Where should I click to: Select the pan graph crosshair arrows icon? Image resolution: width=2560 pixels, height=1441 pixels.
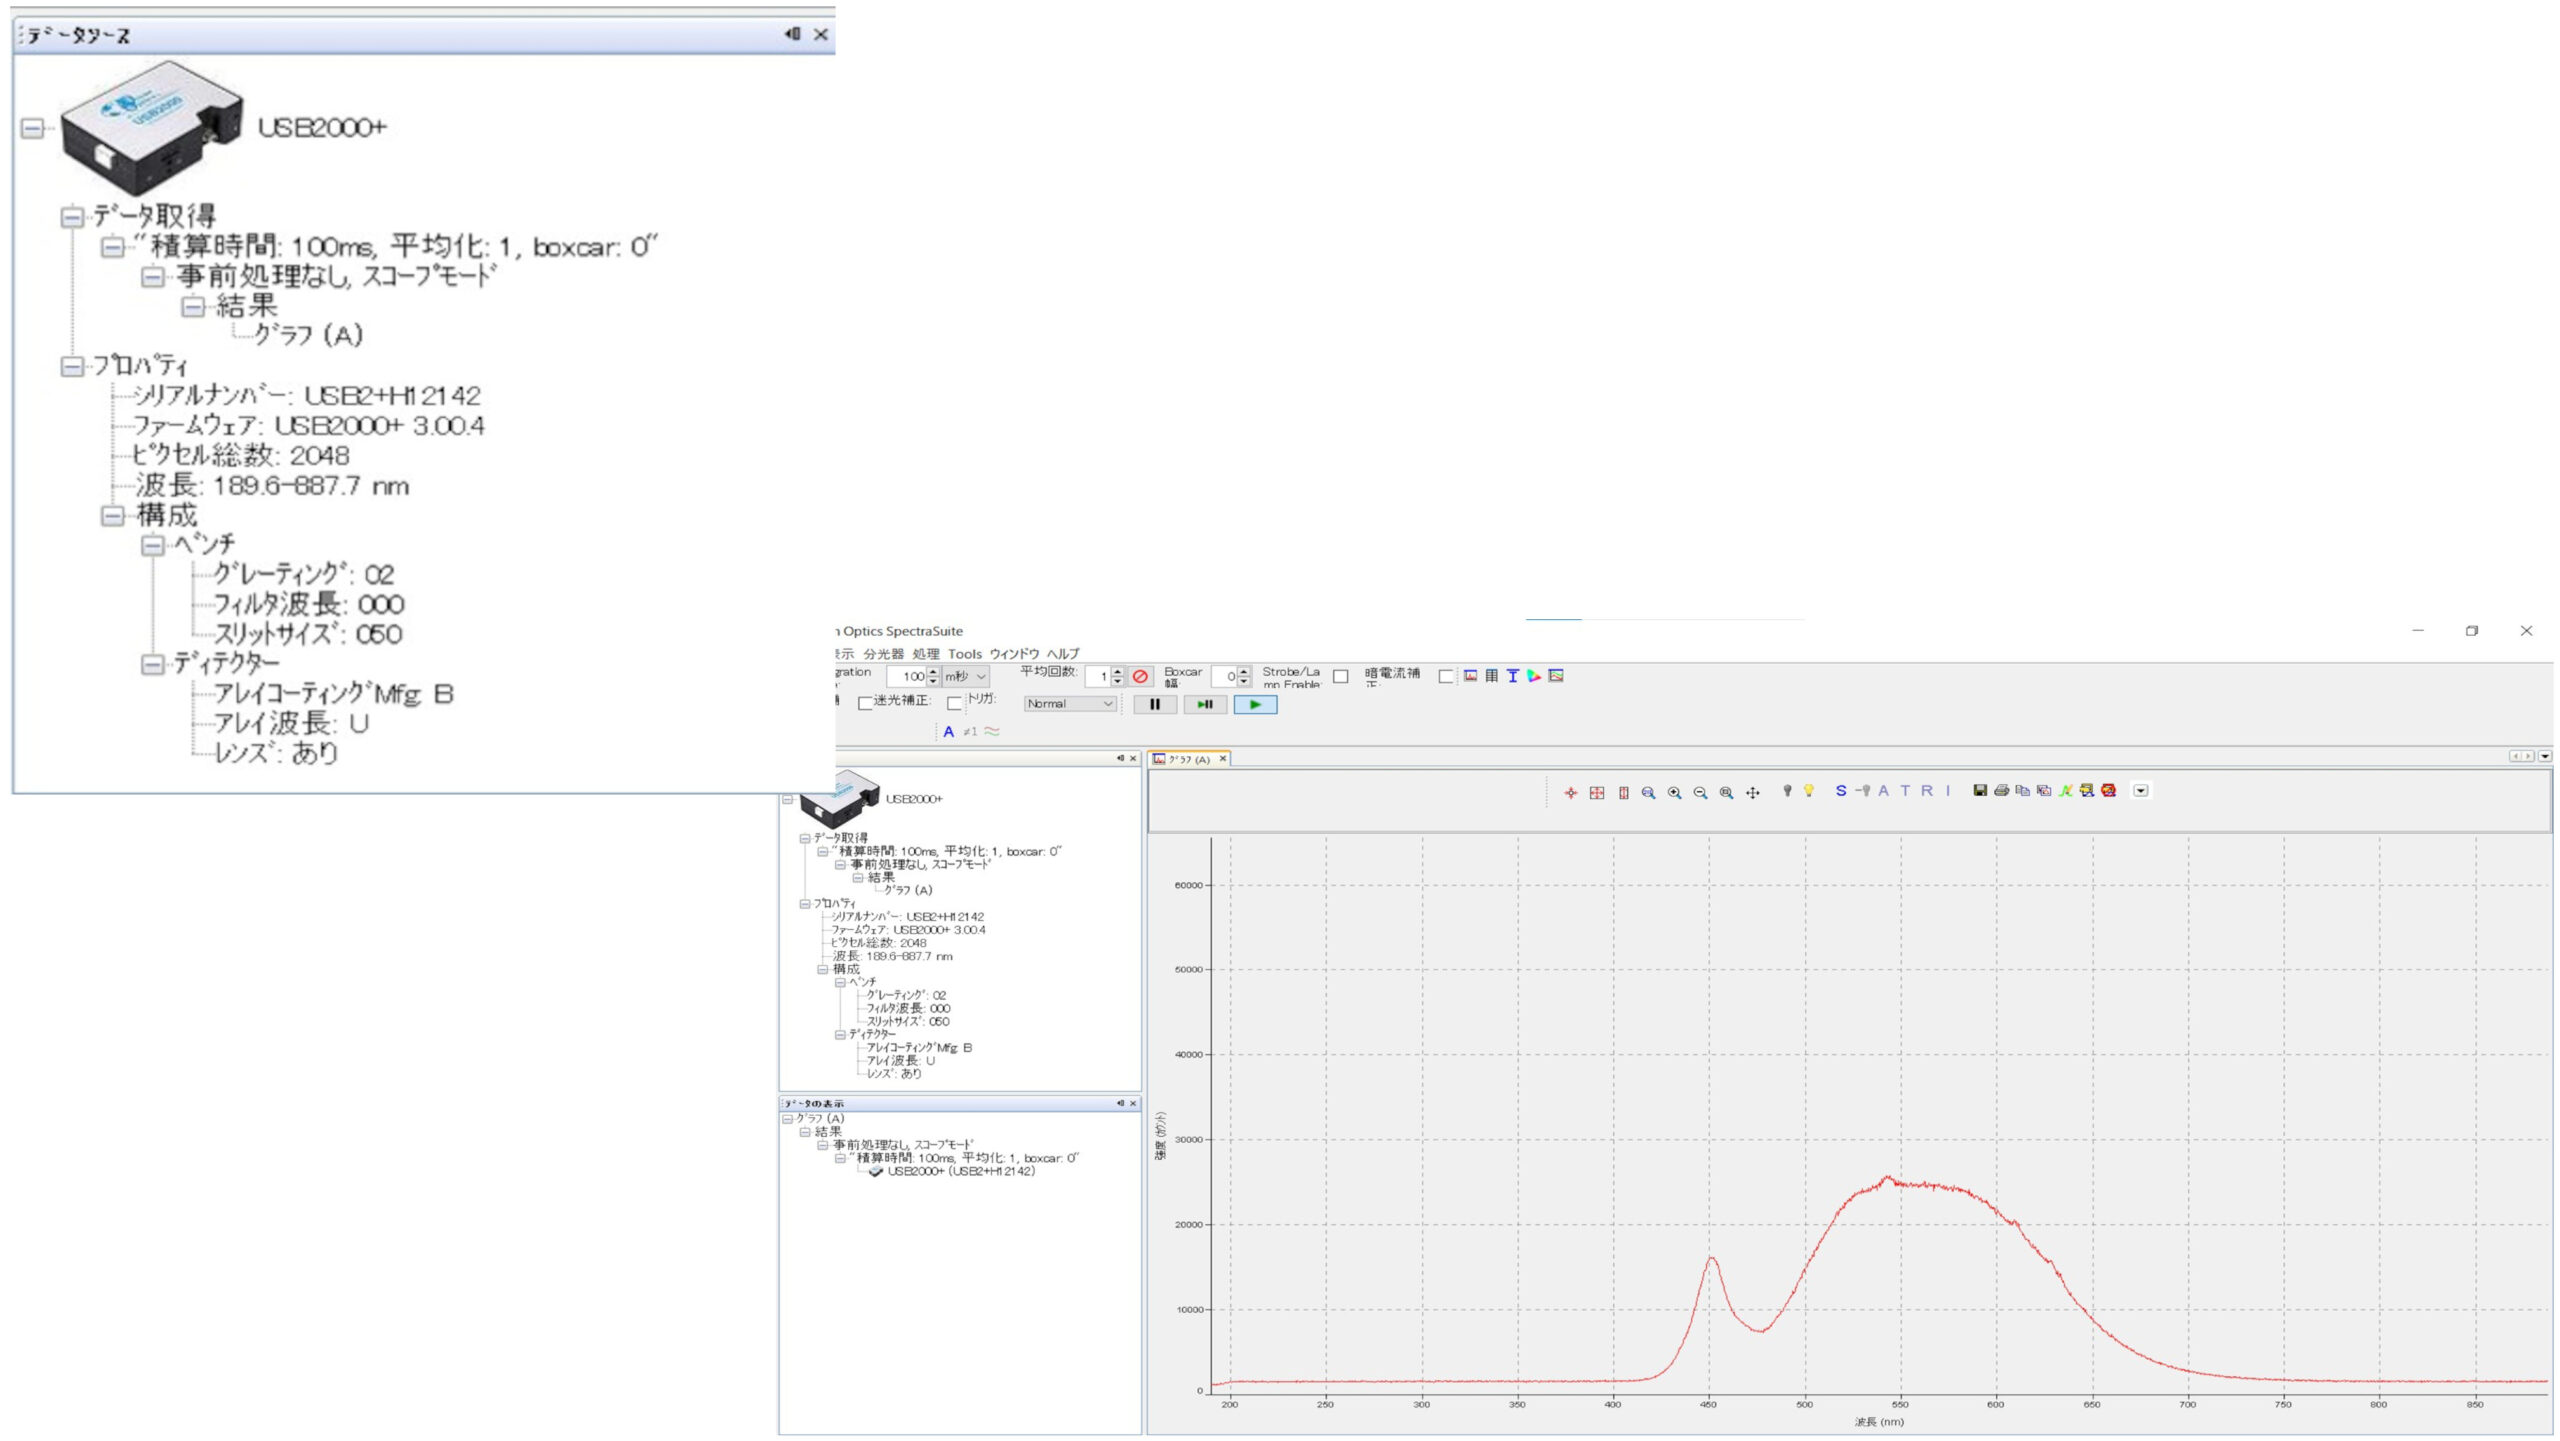(1752, 792)
